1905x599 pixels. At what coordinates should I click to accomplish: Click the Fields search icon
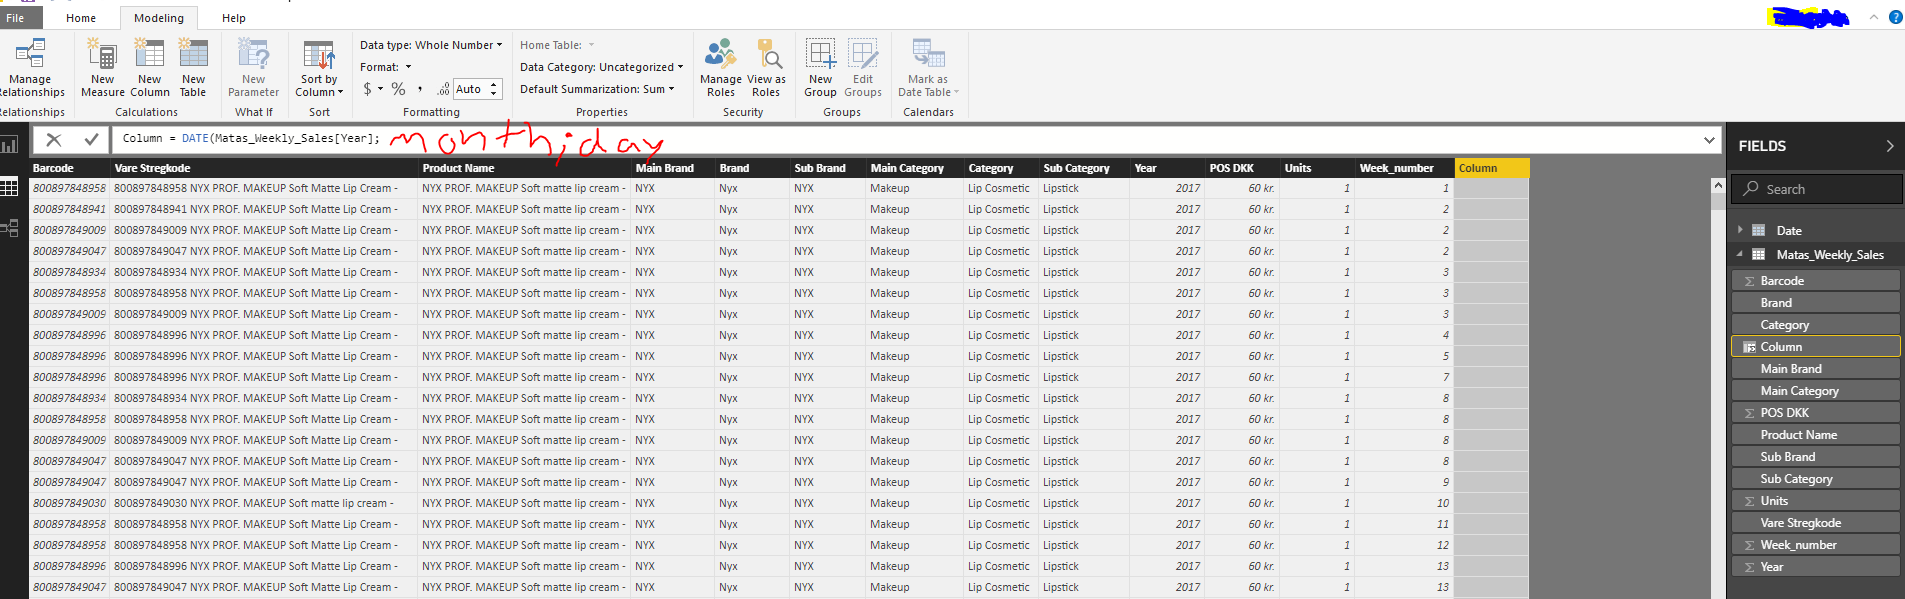[1751, 188]
